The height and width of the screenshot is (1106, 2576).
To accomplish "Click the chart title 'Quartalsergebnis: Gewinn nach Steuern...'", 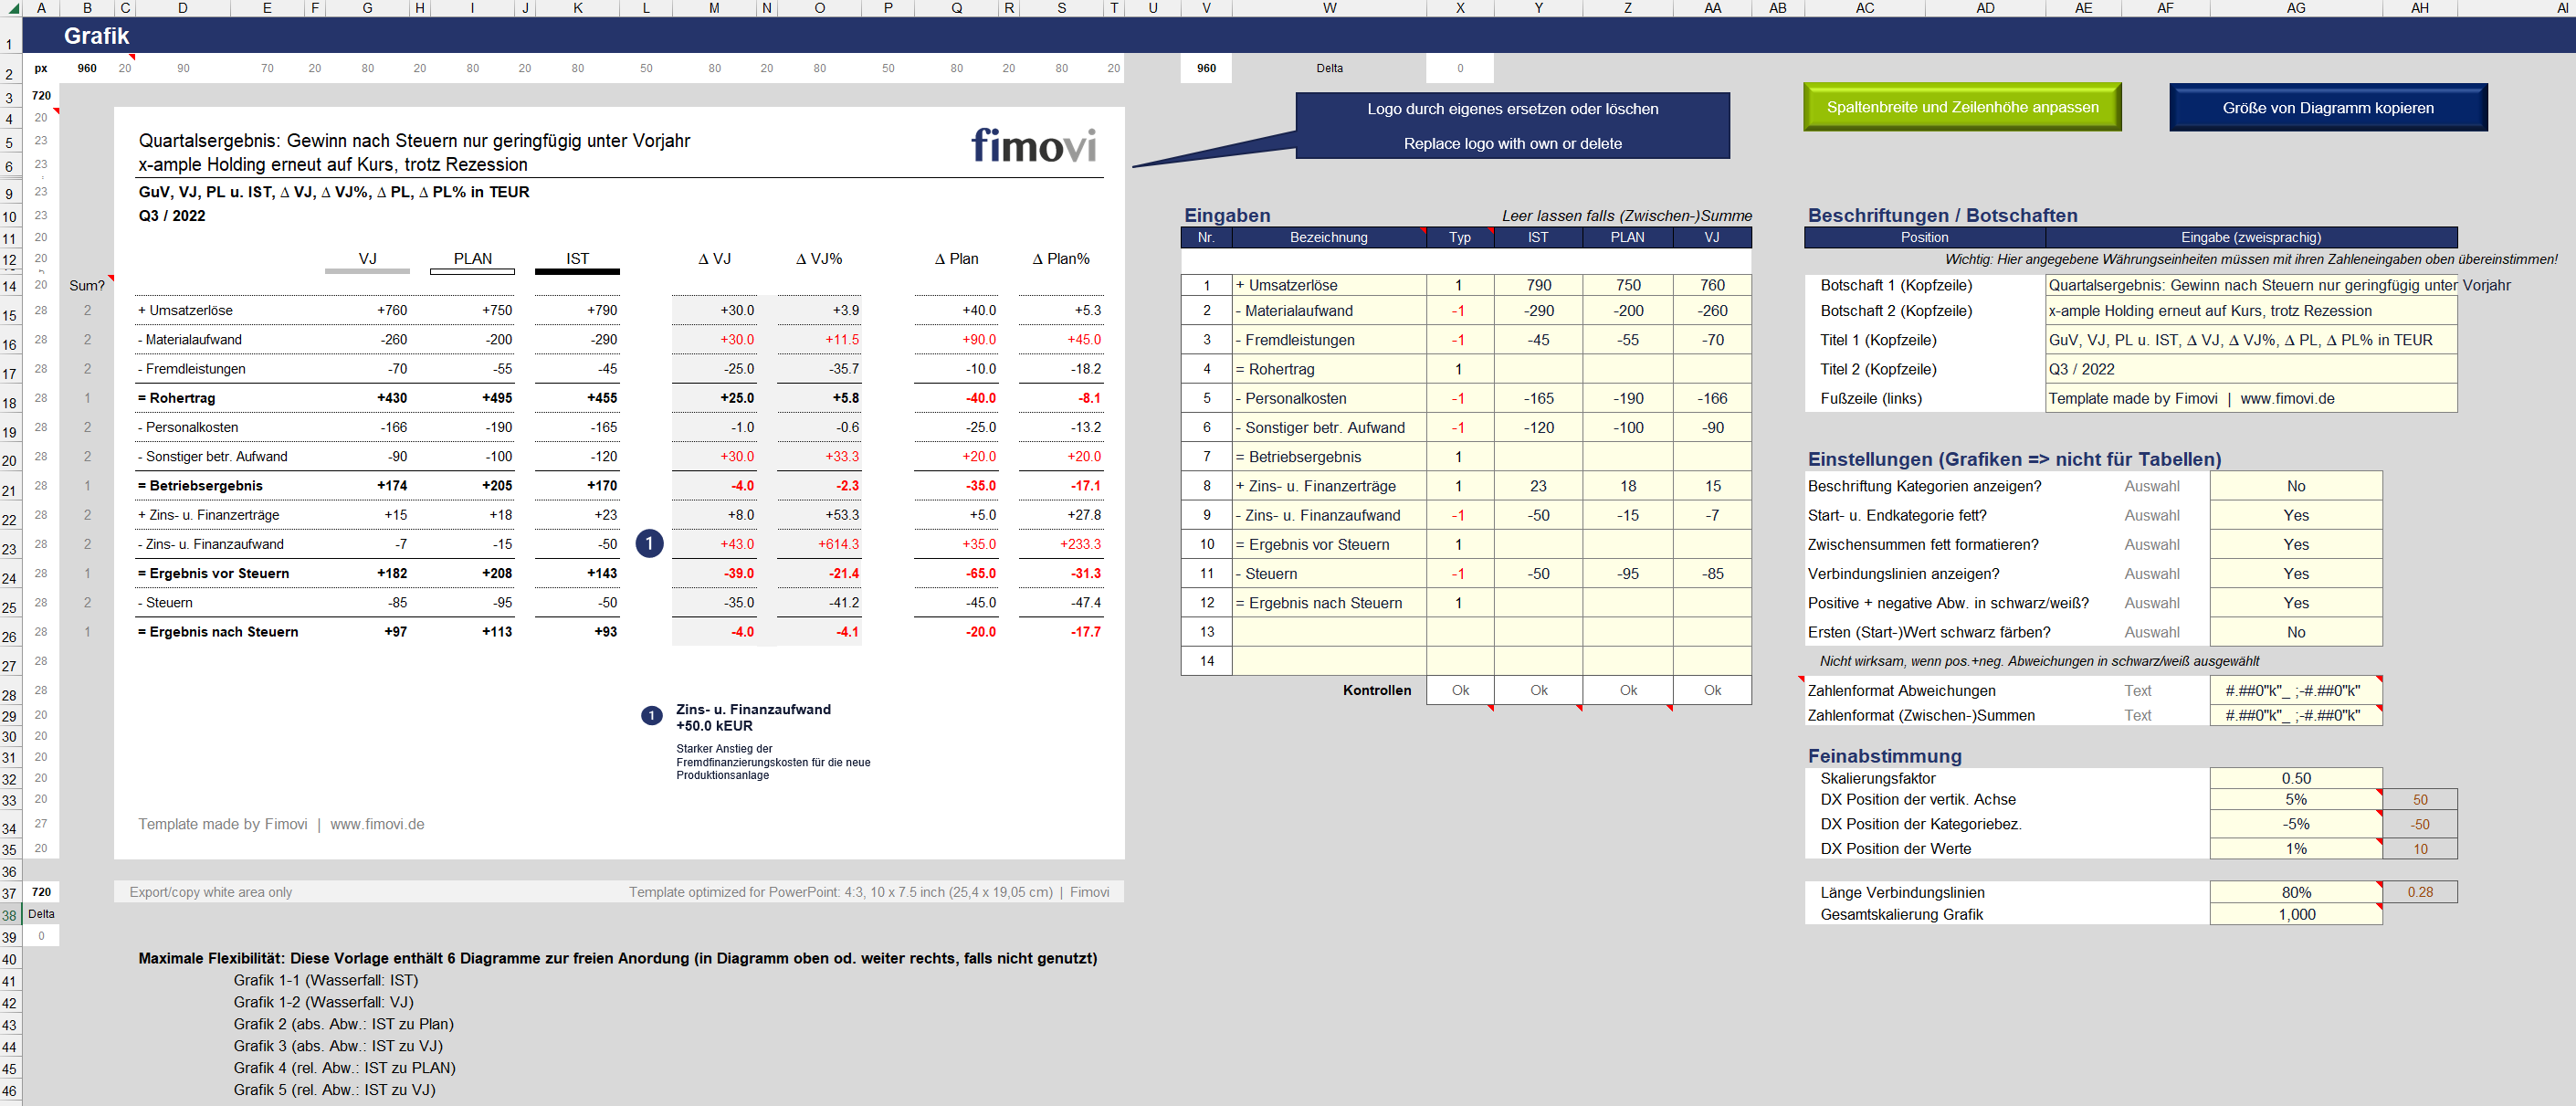I will coord(414,140).
